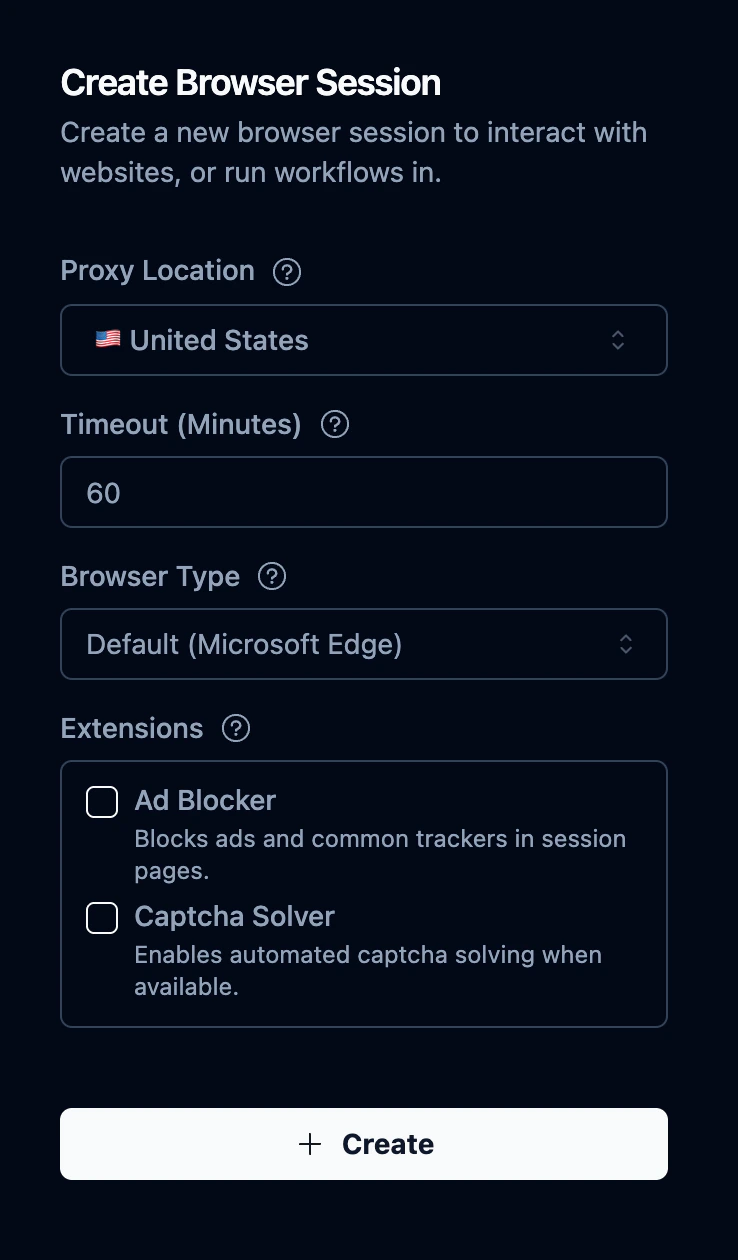Open the Proxy Location dropdown
The image size is (738, 1260).
tap(364, 340)
